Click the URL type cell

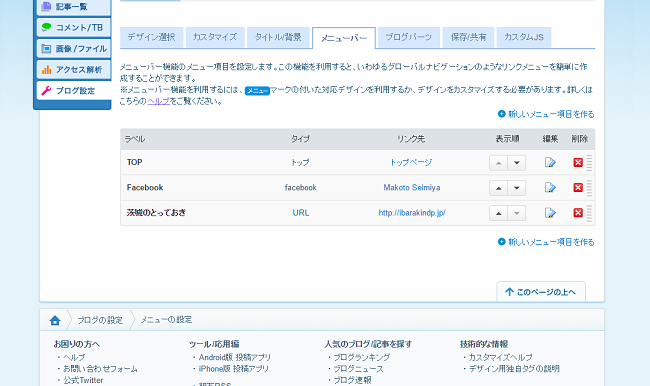(301, 213)
